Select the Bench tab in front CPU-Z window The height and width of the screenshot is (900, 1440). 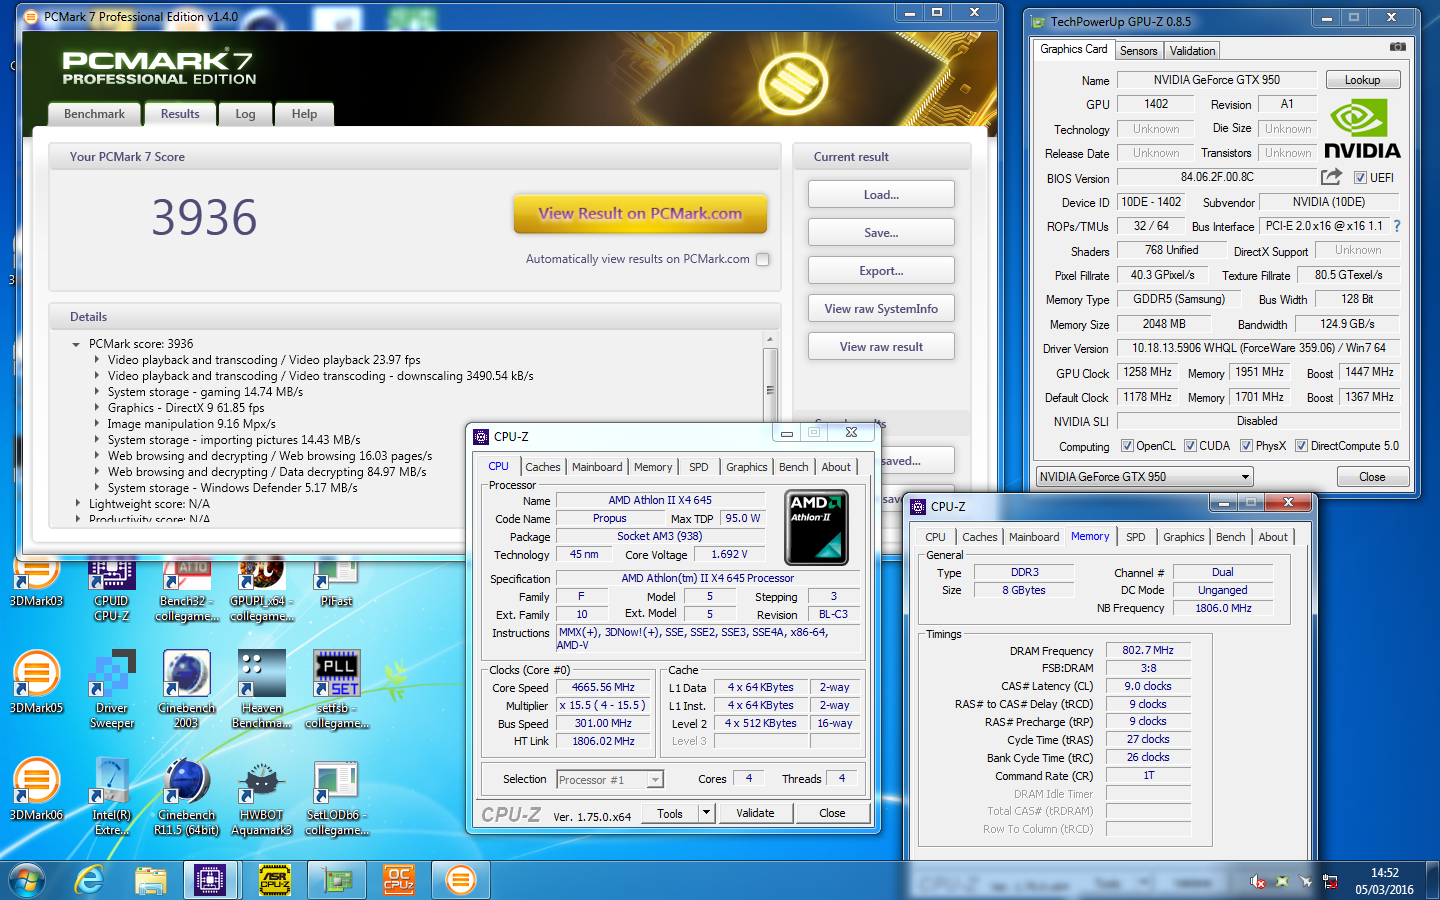pos(793,467)
